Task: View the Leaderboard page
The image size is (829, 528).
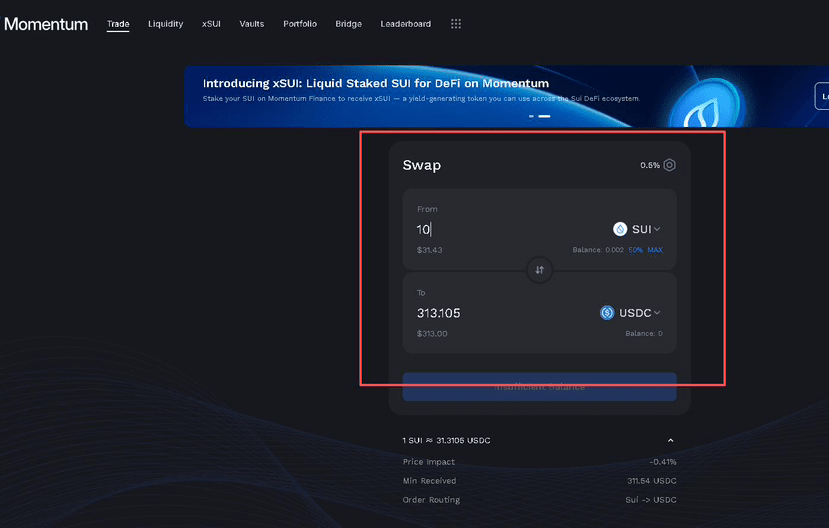Action: click(406, 24)
